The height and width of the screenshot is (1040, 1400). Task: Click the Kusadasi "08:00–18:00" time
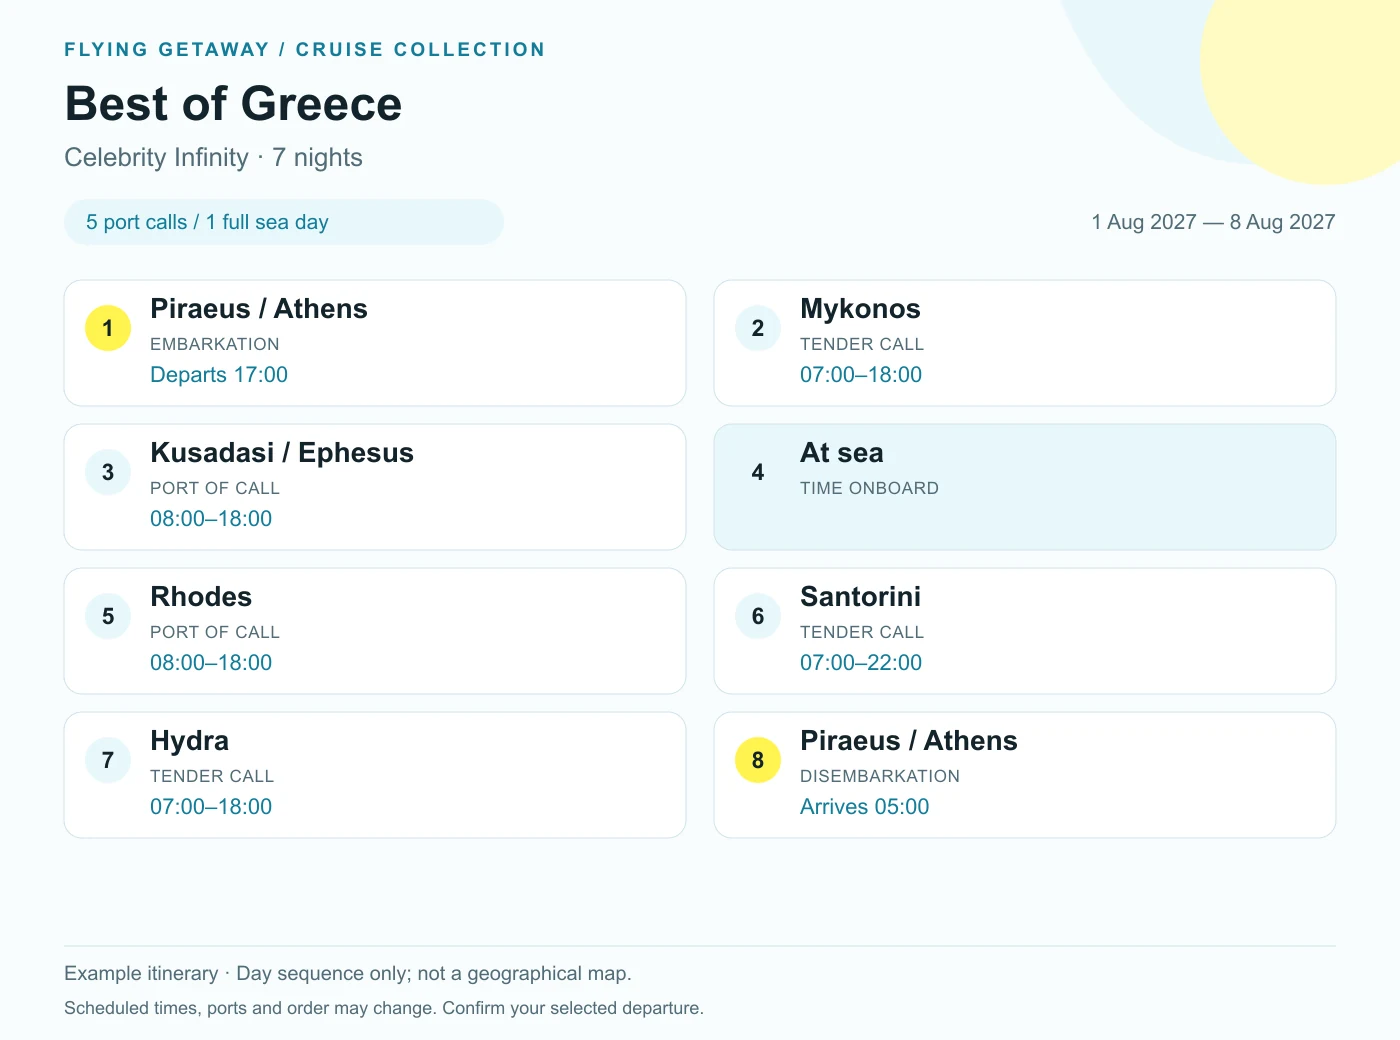(x=211, y=519)
